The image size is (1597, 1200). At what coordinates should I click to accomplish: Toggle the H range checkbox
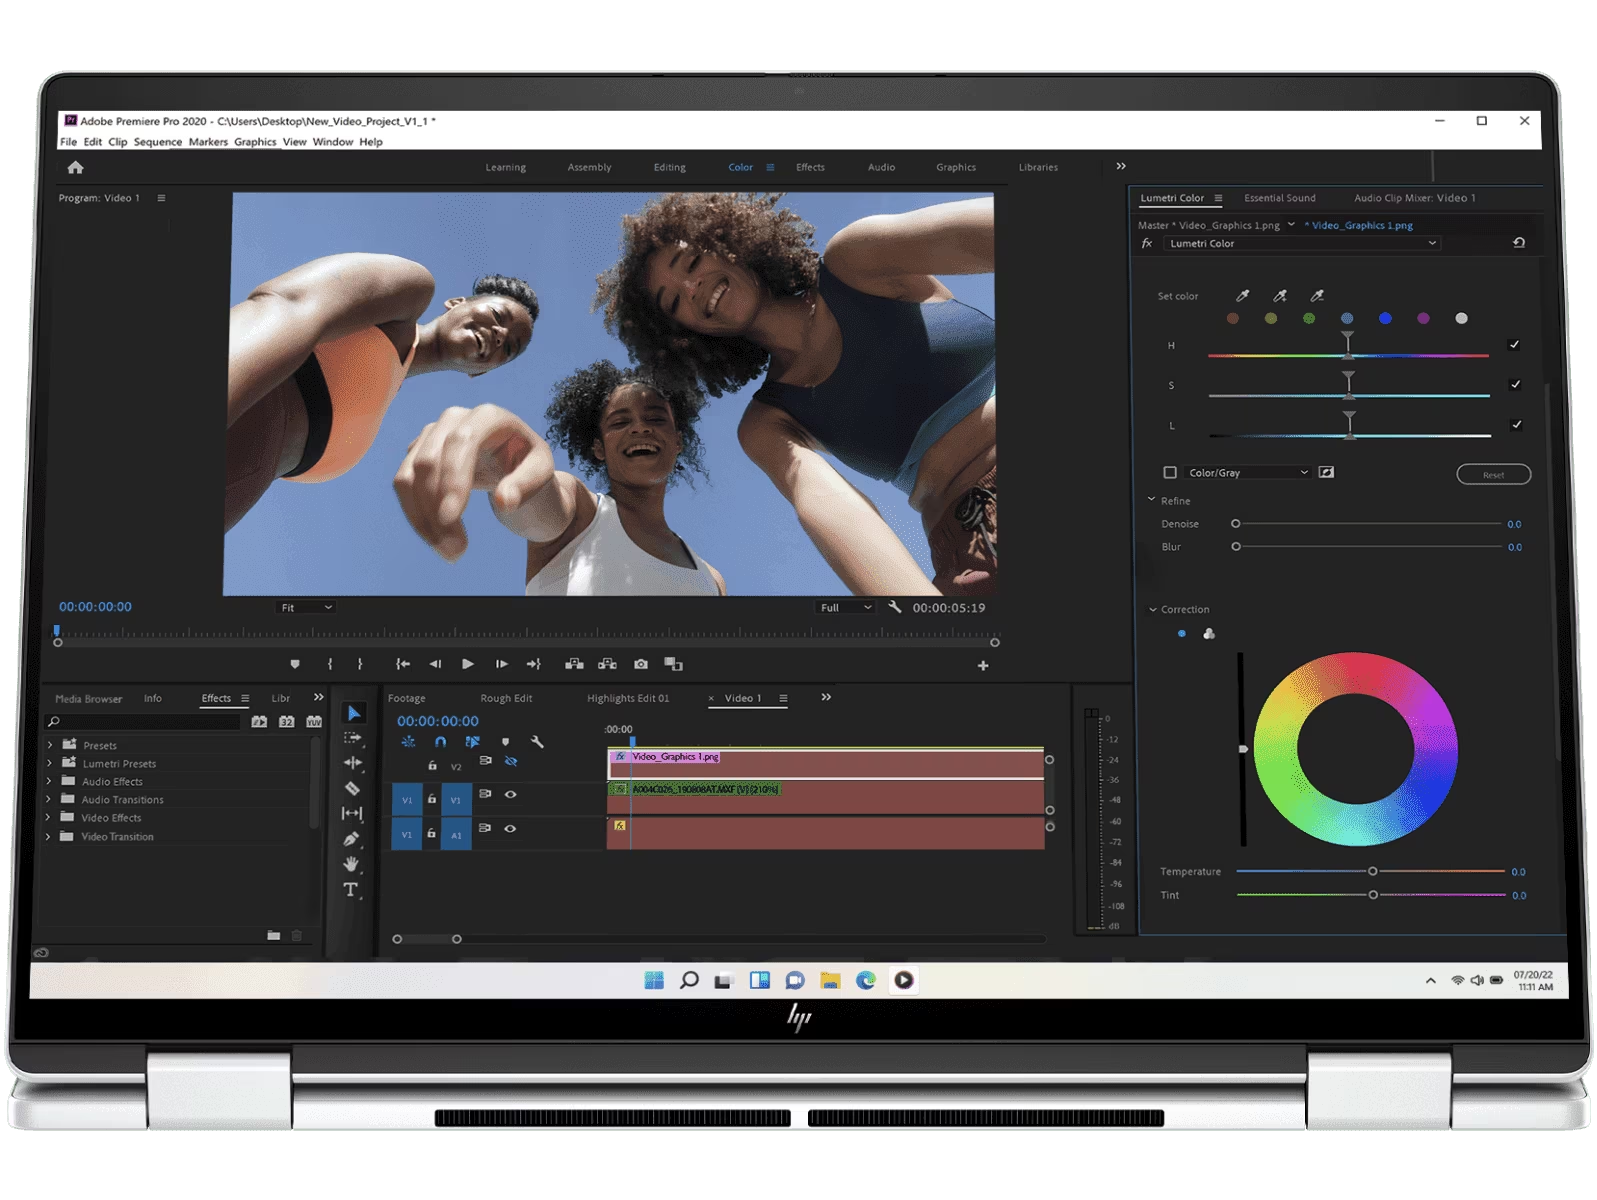click(1514, 345)
